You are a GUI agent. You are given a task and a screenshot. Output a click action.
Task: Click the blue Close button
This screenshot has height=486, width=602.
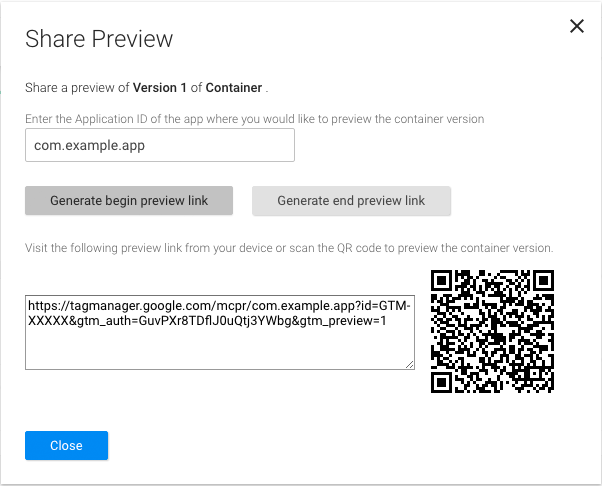click(x=66, y=445)
